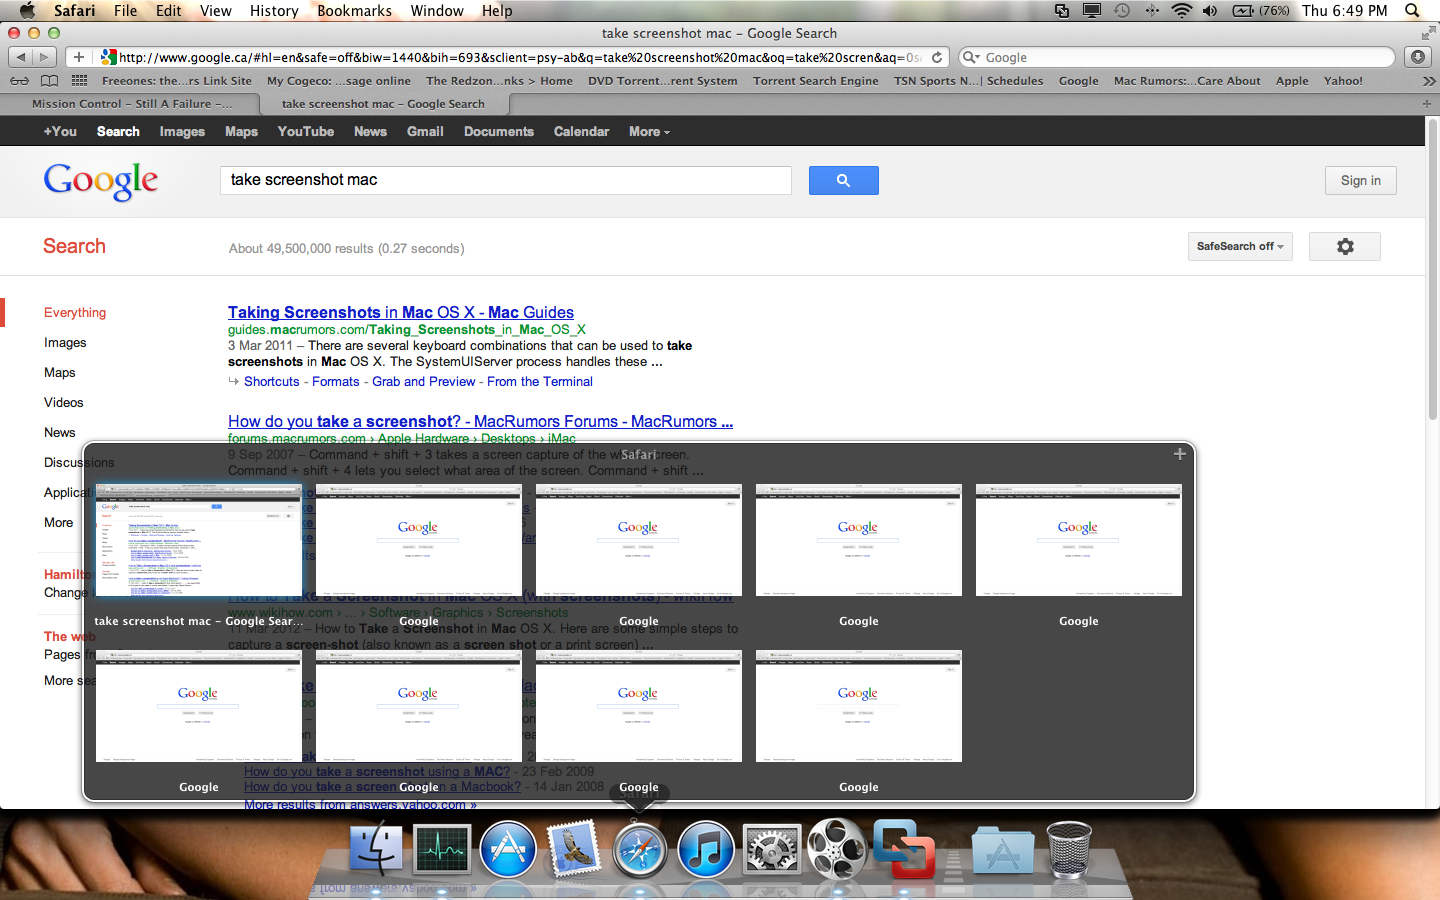The height and width of the screenshot is (900, 1440).
Task: Click the Bluetooth menu bar icon
Action: [x=1152, y=11]
